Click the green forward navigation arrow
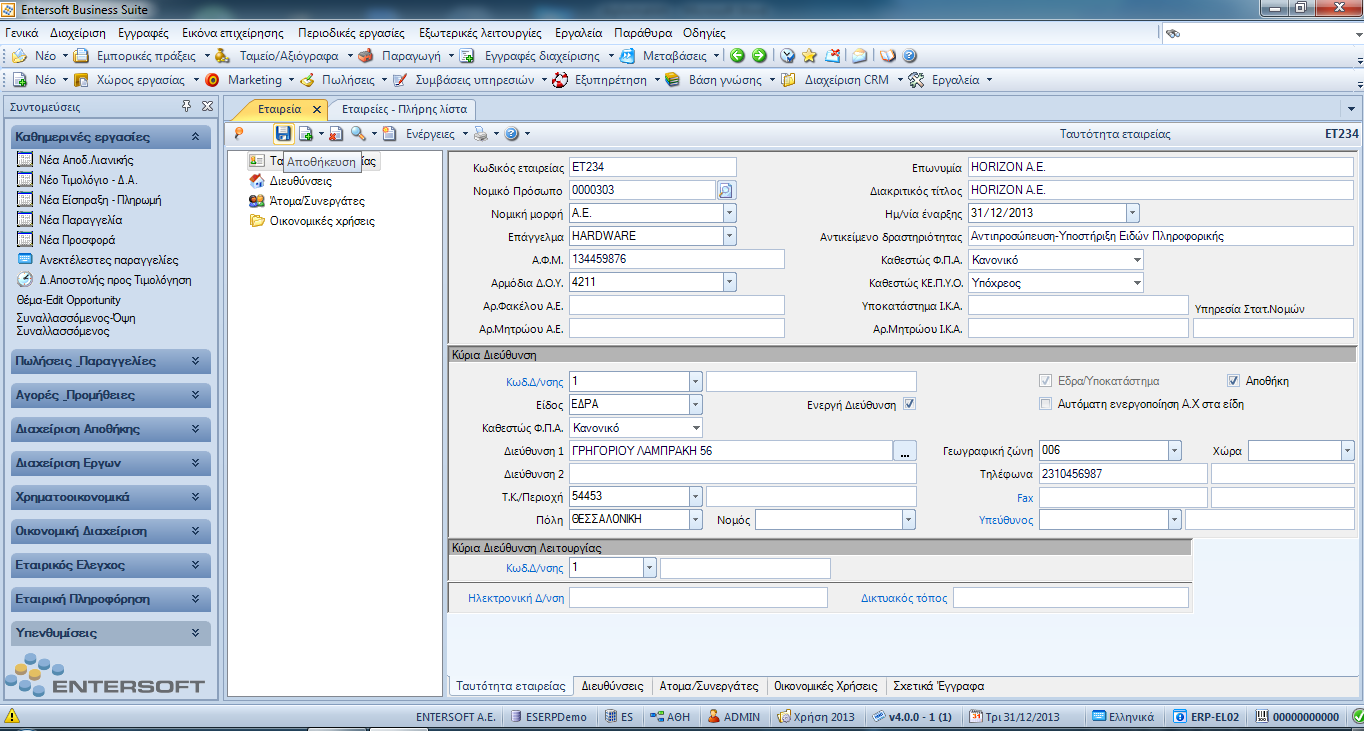This screenshot has width=1364, height=731. 760,56
